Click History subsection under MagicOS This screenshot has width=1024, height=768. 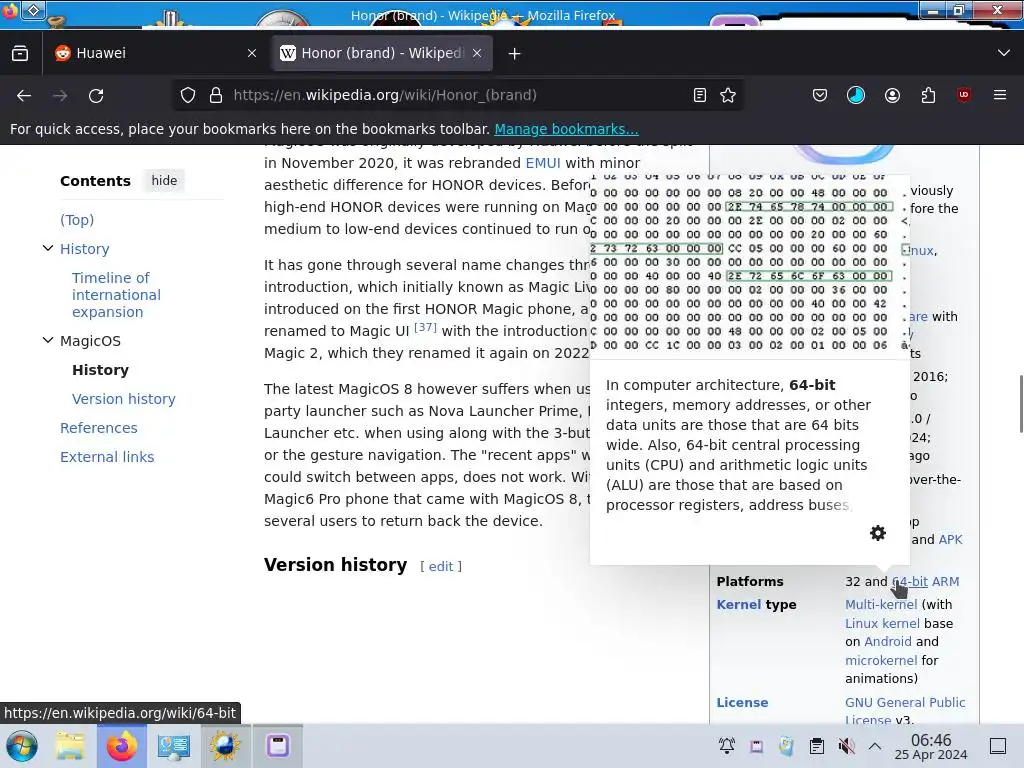tap(100, 370)
